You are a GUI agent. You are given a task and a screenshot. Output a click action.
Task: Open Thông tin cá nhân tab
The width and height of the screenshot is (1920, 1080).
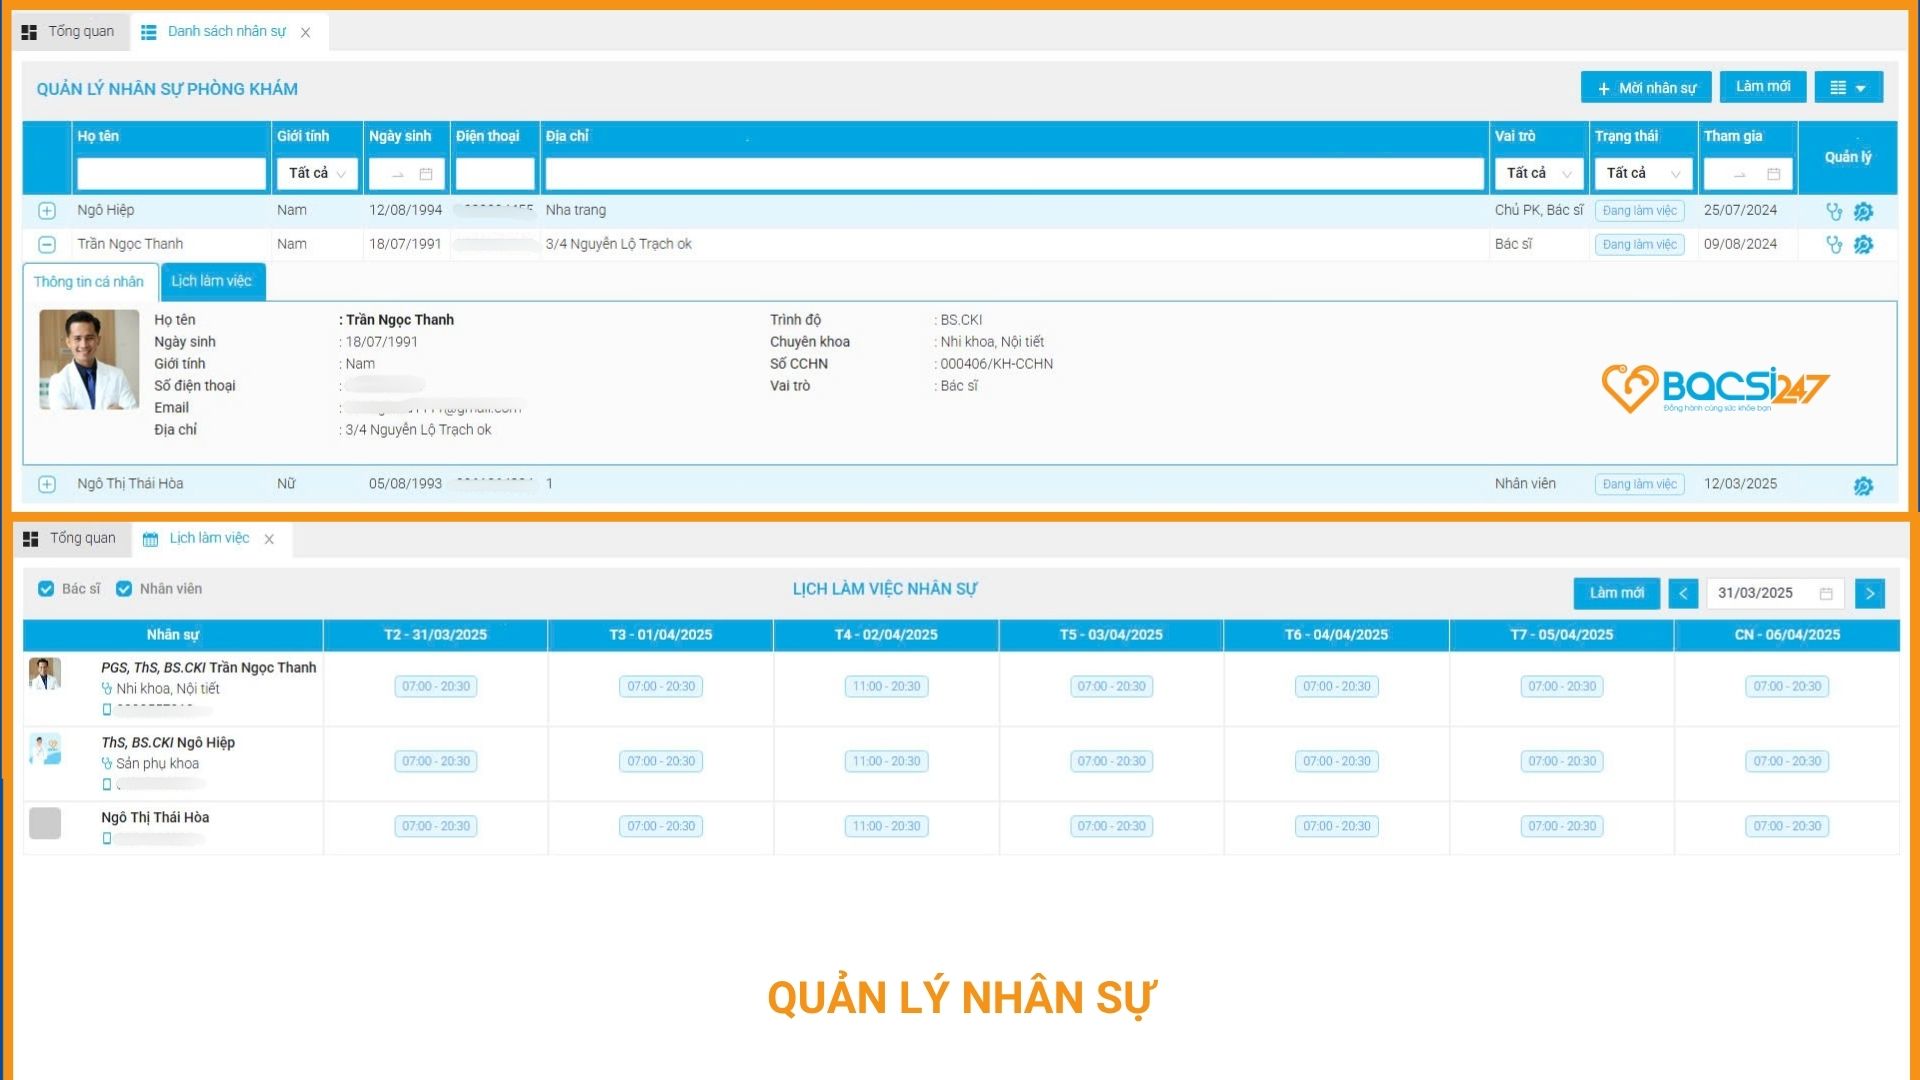(89, 282)
